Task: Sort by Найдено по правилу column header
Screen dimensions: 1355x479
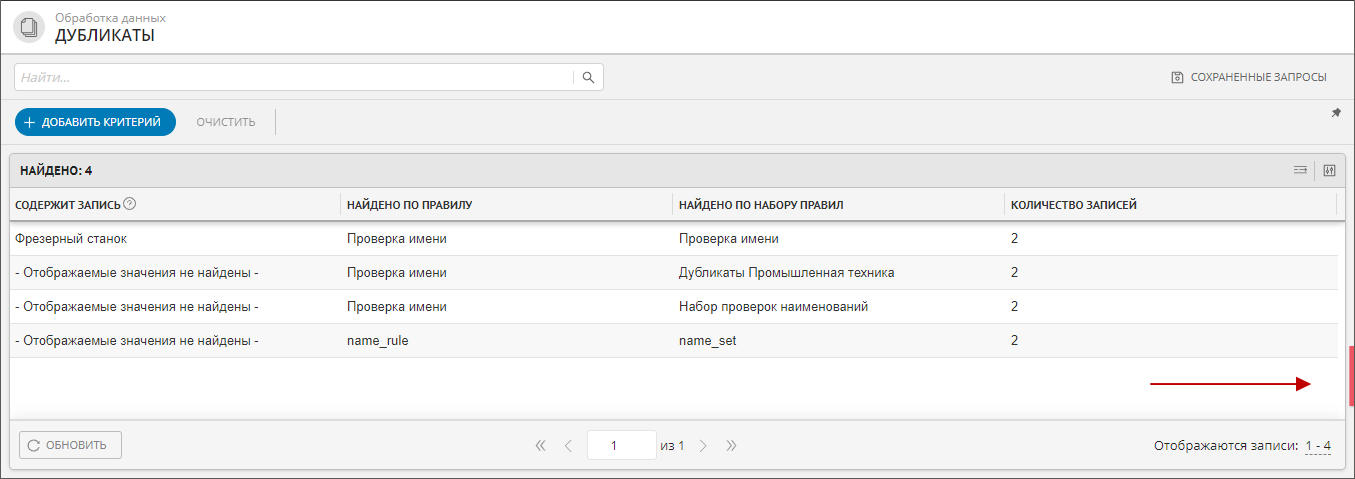Action: click(x=409, y=205)
